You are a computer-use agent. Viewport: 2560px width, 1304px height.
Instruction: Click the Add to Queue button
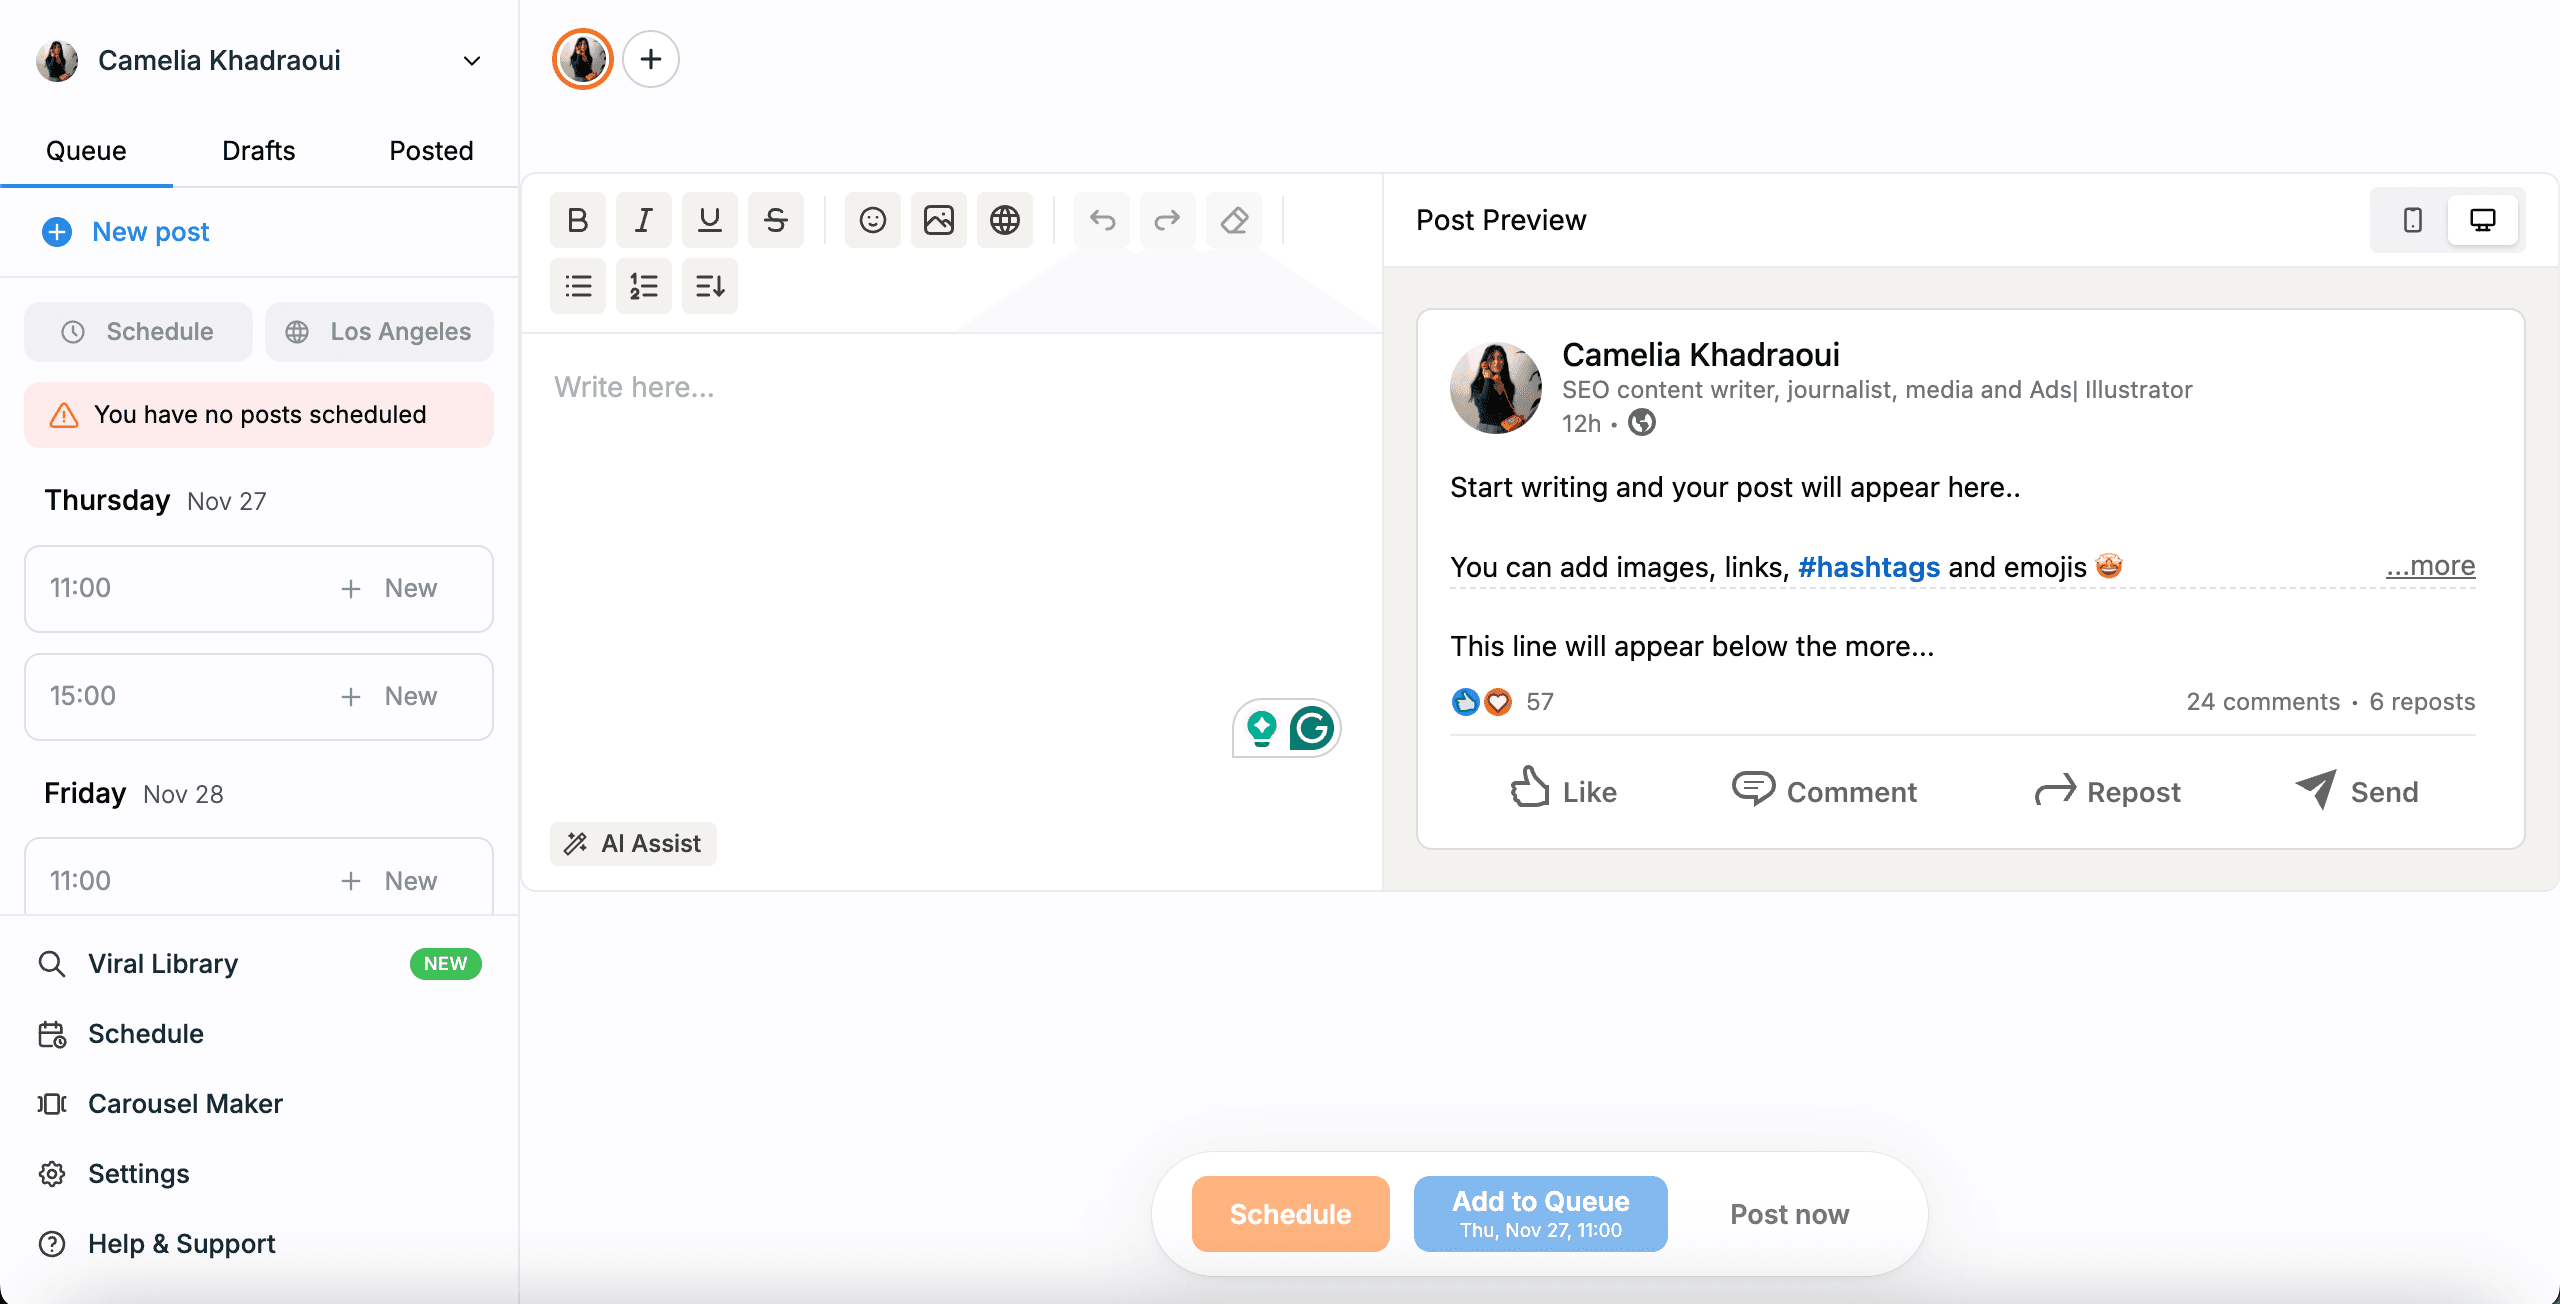(1540, 1213)
